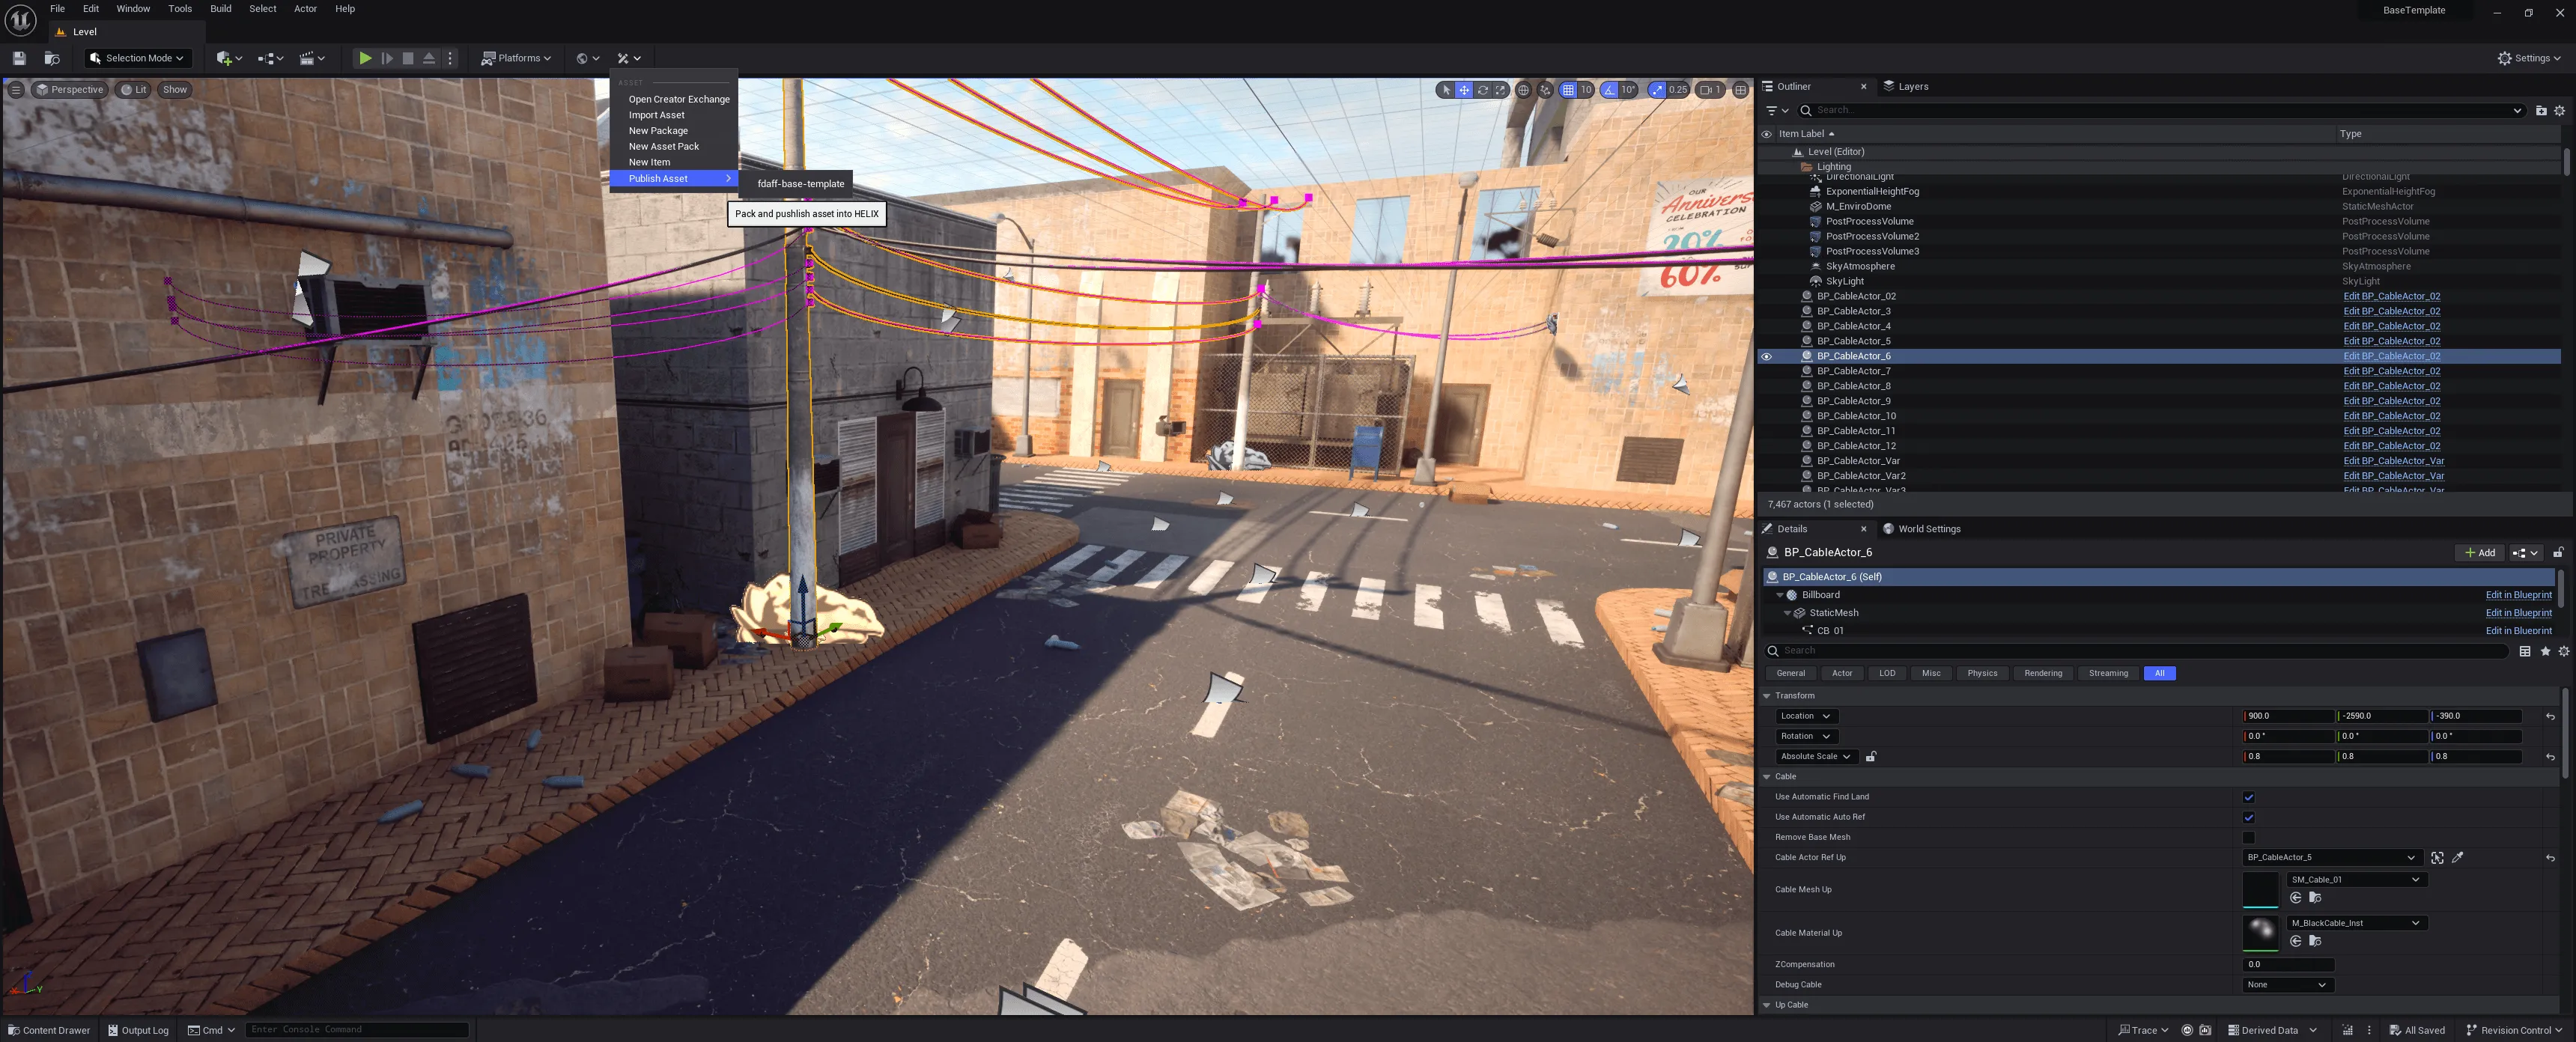Select the Scale transform tool in viewport
This screenshot has height=1042, width=2576.
coord(1500,90)
